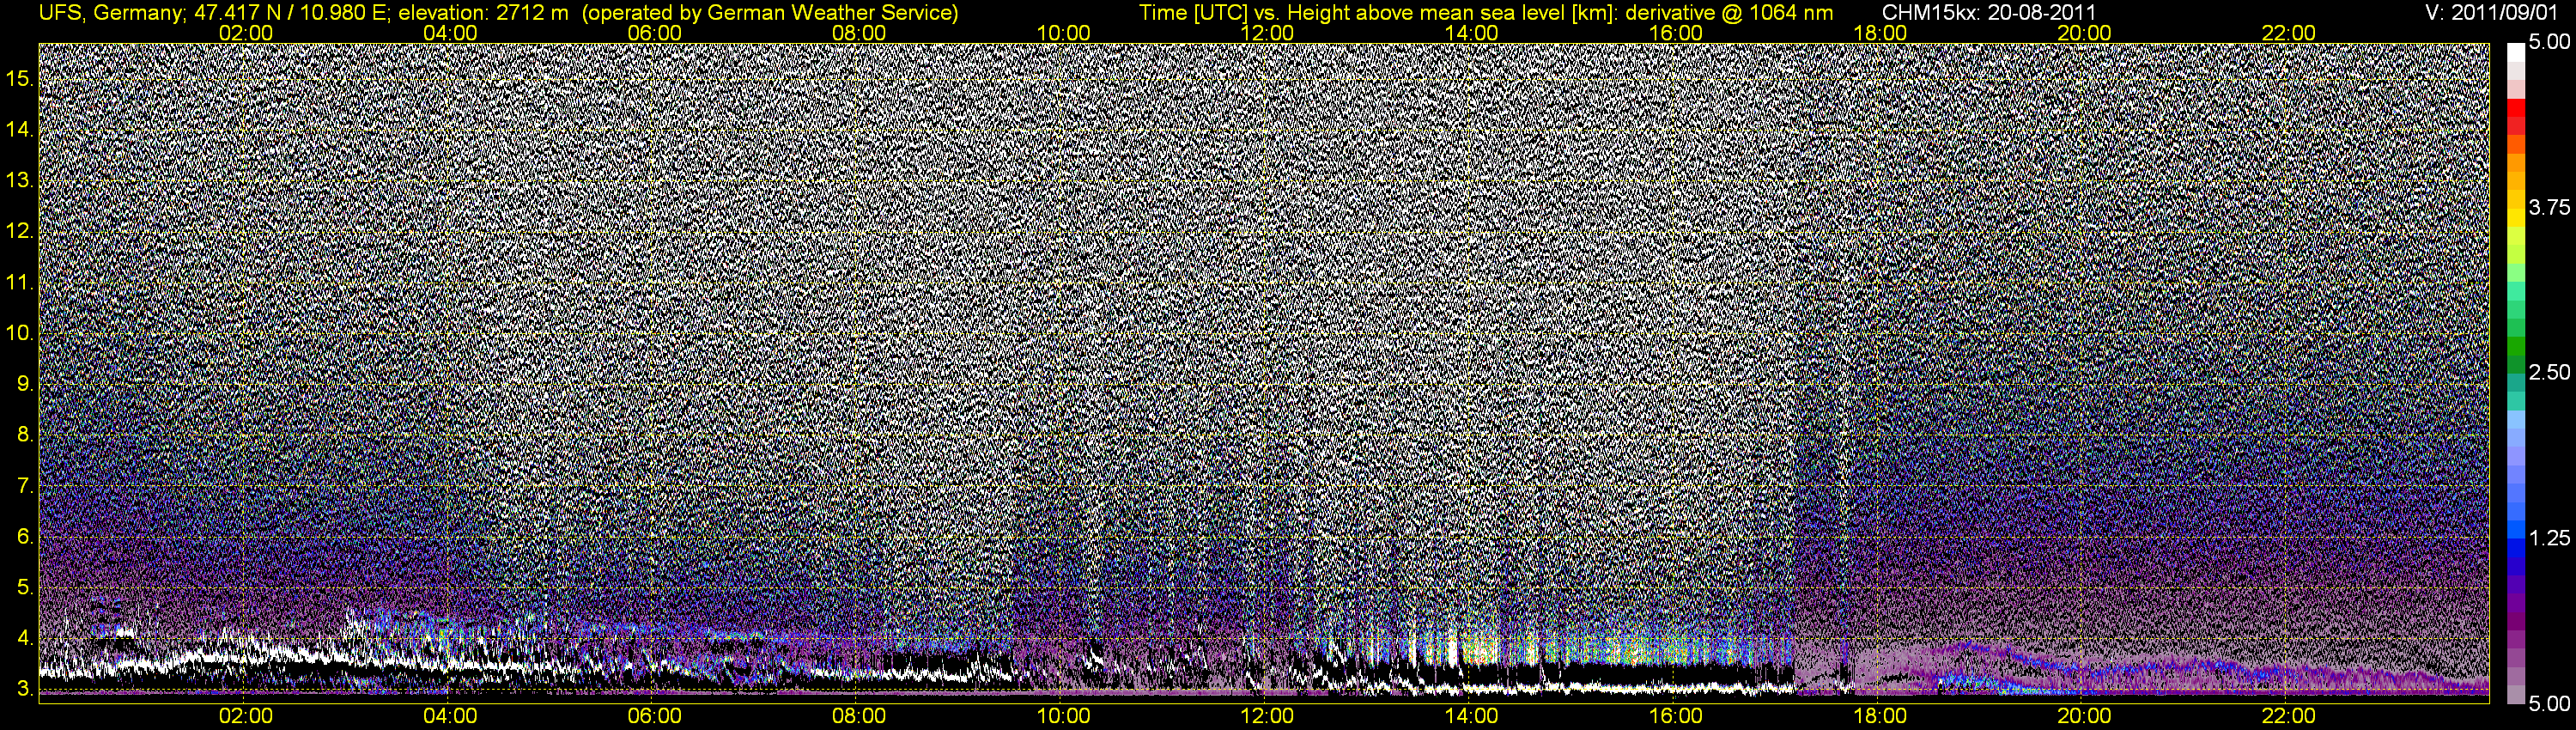Click the 11 km height axis label
Image resolution: width=2576 pixels, height=730 pixels.
(x=20, y=282)
